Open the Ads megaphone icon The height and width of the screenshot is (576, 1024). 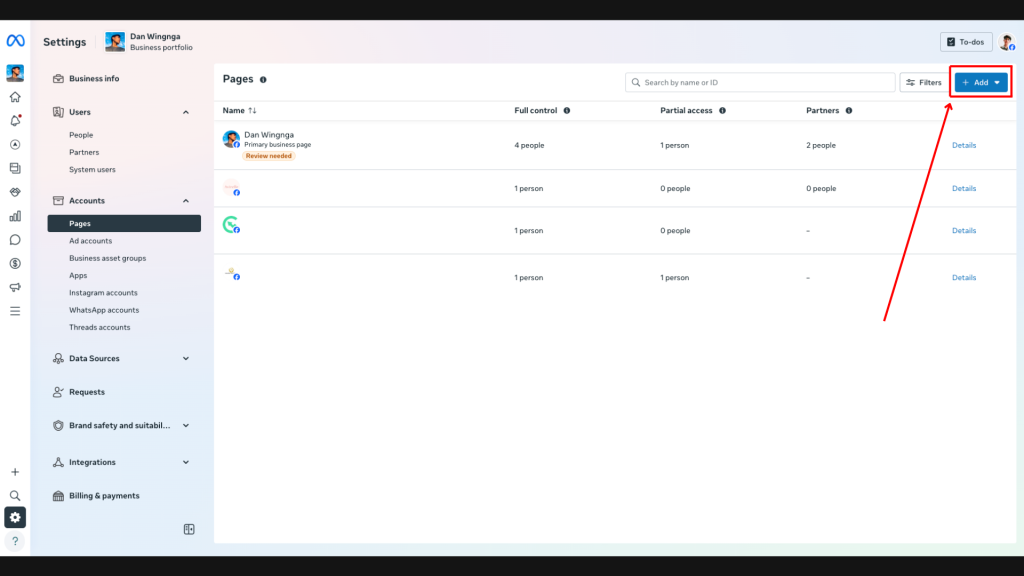point(15,287)
